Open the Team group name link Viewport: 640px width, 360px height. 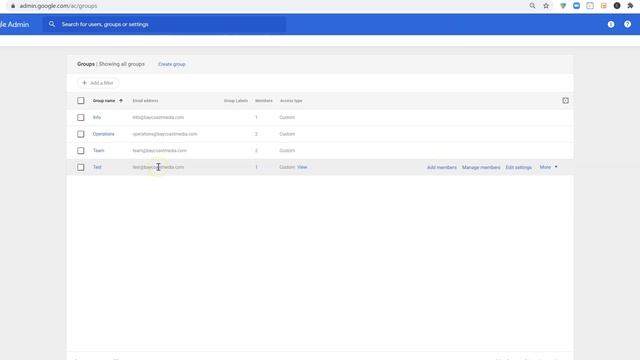98,151
